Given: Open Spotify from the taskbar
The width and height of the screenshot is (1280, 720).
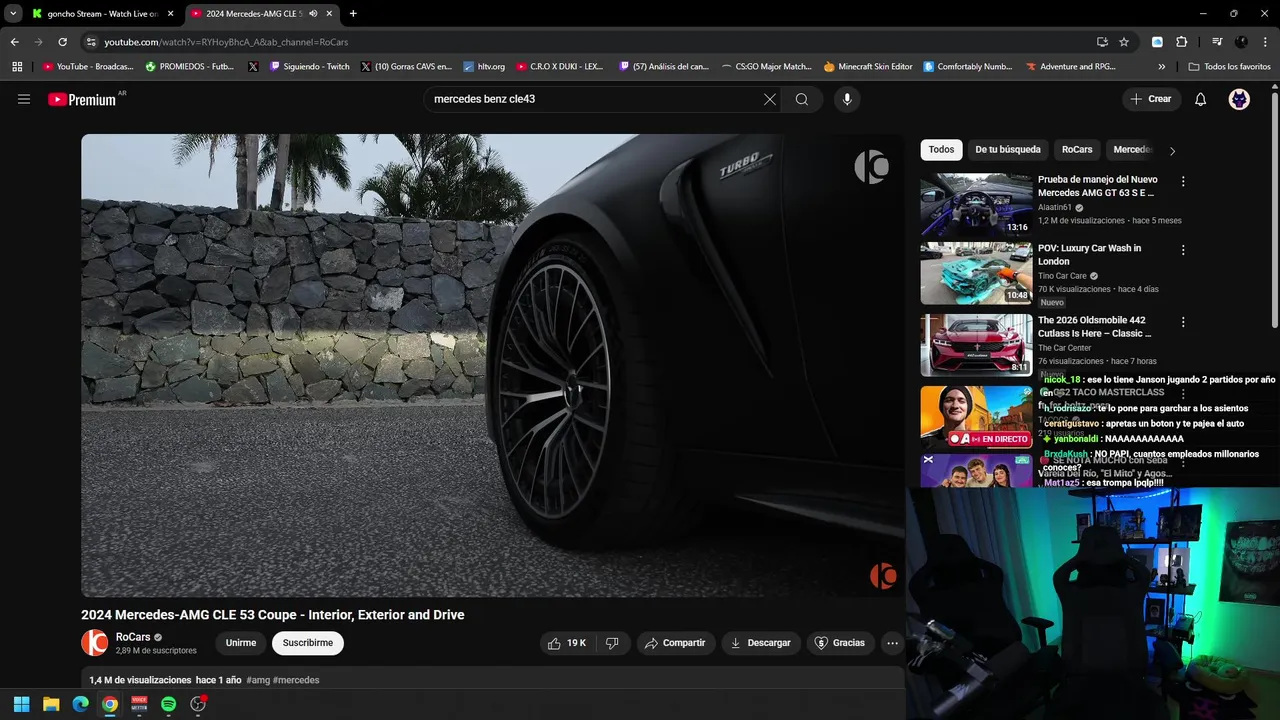Looking at the screenshot, I should click(168, 704).
